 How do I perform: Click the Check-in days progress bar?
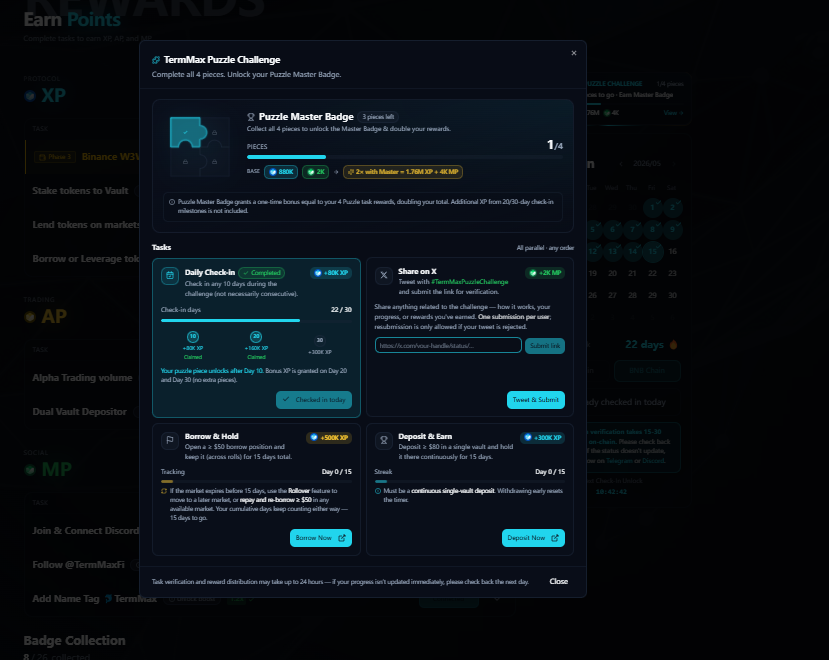click(256, 320)
